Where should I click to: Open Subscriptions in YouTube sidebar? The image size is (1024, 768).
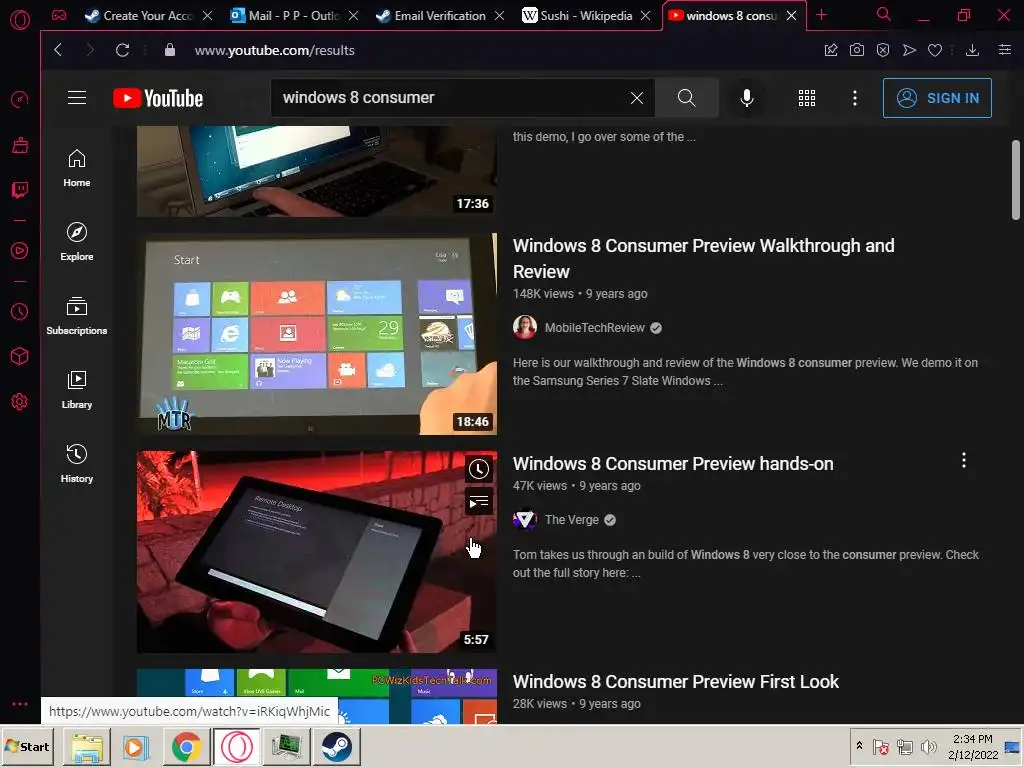click(77, 316)
